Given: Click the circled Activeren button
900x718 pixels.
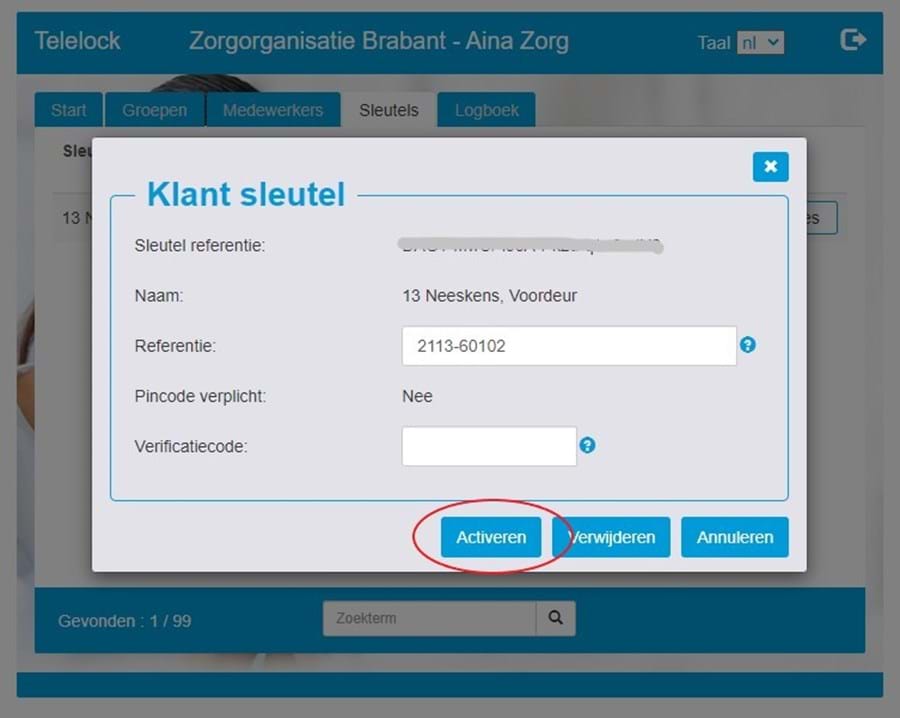Looking at the screenshot, I should pos(490,537).
